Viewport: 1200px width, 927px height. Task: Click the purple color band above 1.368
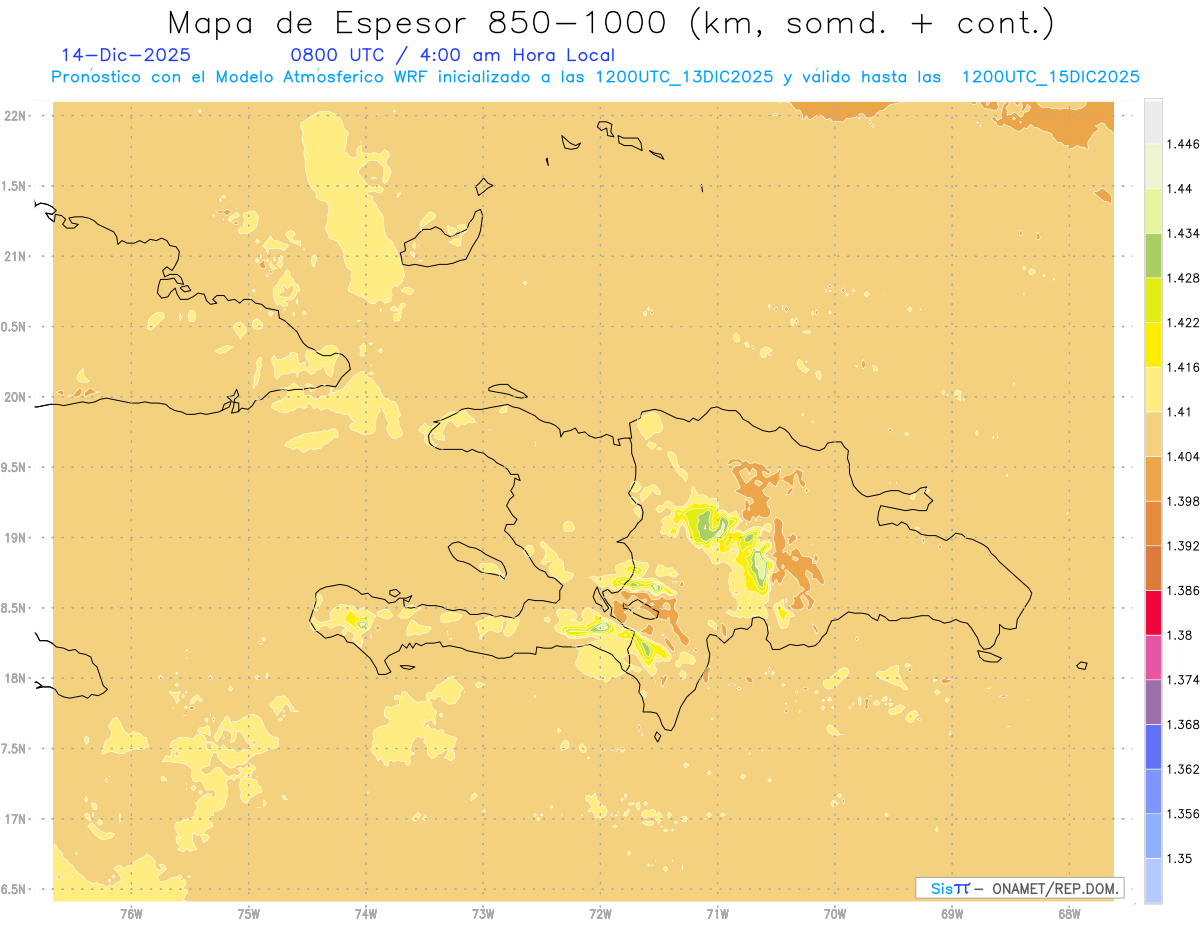pos(1153,702)
